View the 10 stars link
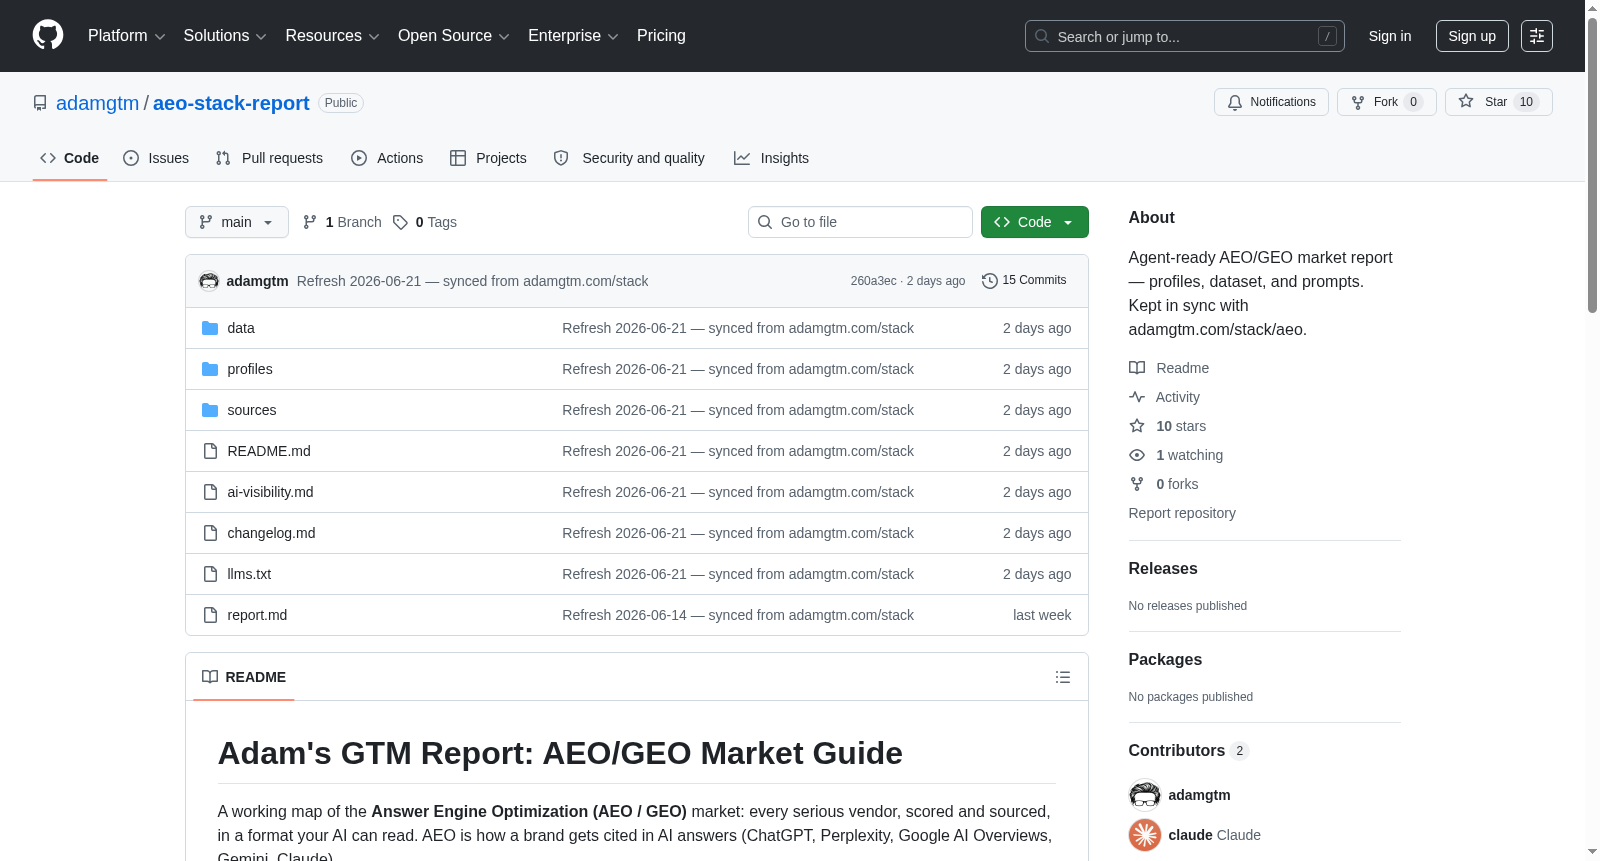 [x=1167, y=426]
